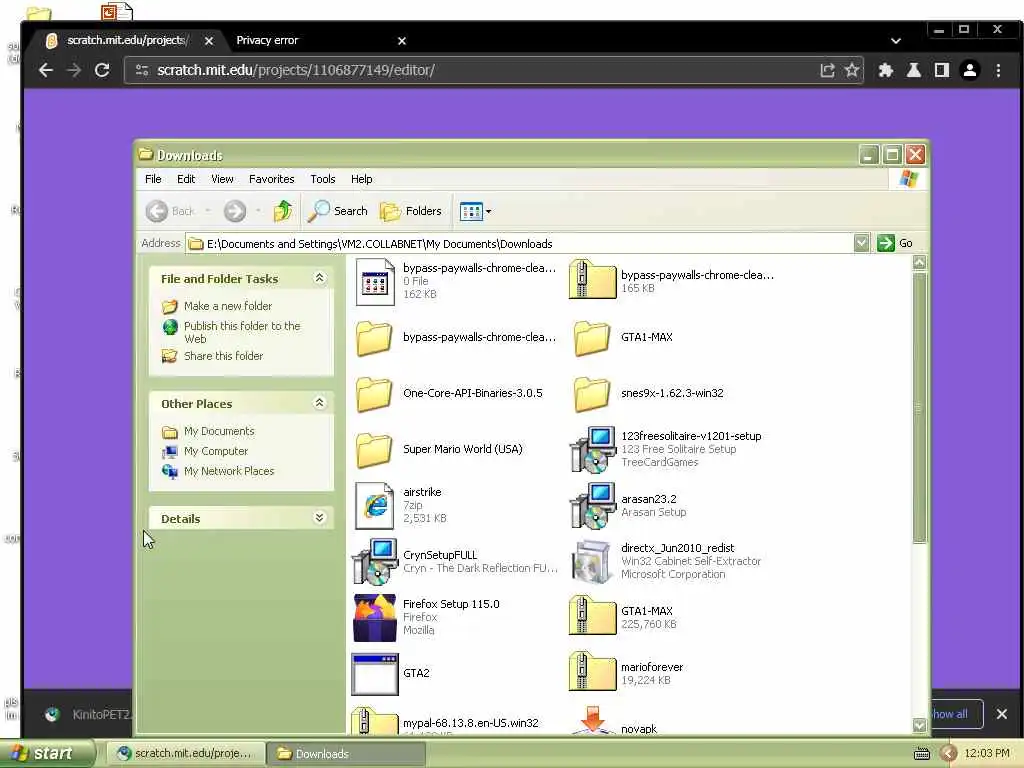Image resolution: width=1024 pixels, height=768 pixels.
Task: Open the Tools menu
Action: 323,179
